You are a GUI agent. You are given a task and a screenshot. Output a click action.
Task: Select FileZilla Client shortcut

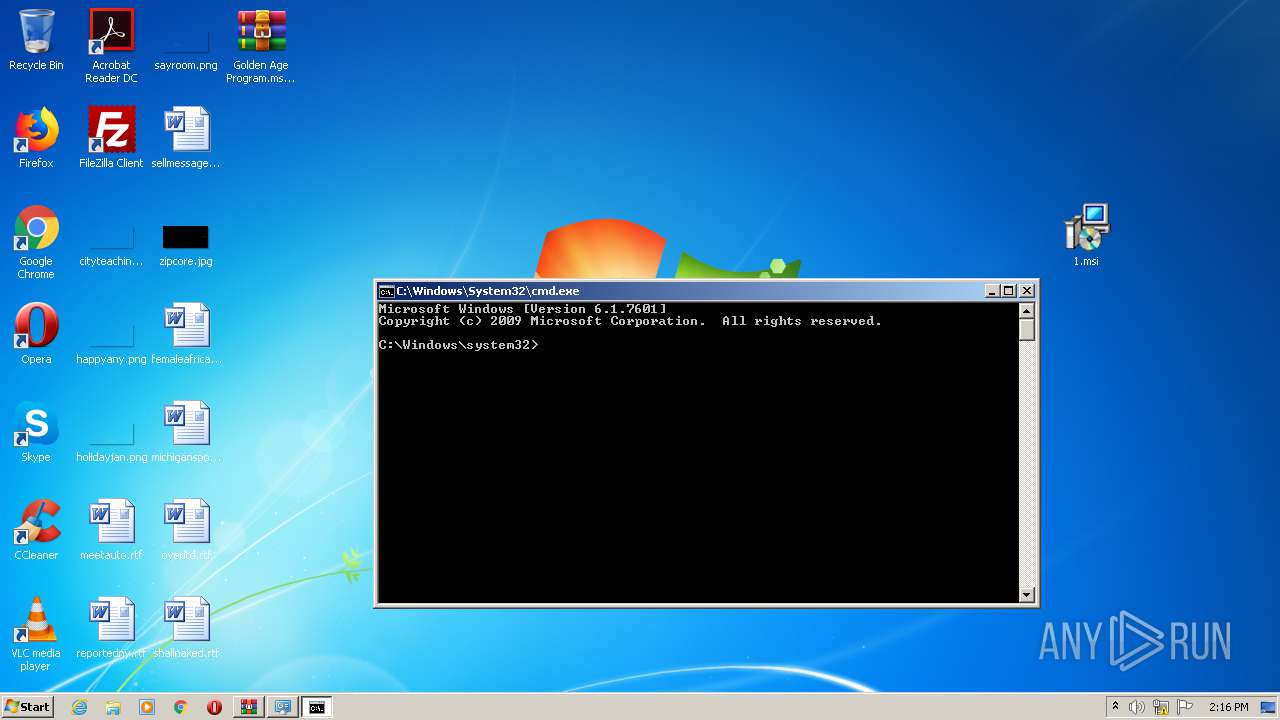(x=111, y=138)
